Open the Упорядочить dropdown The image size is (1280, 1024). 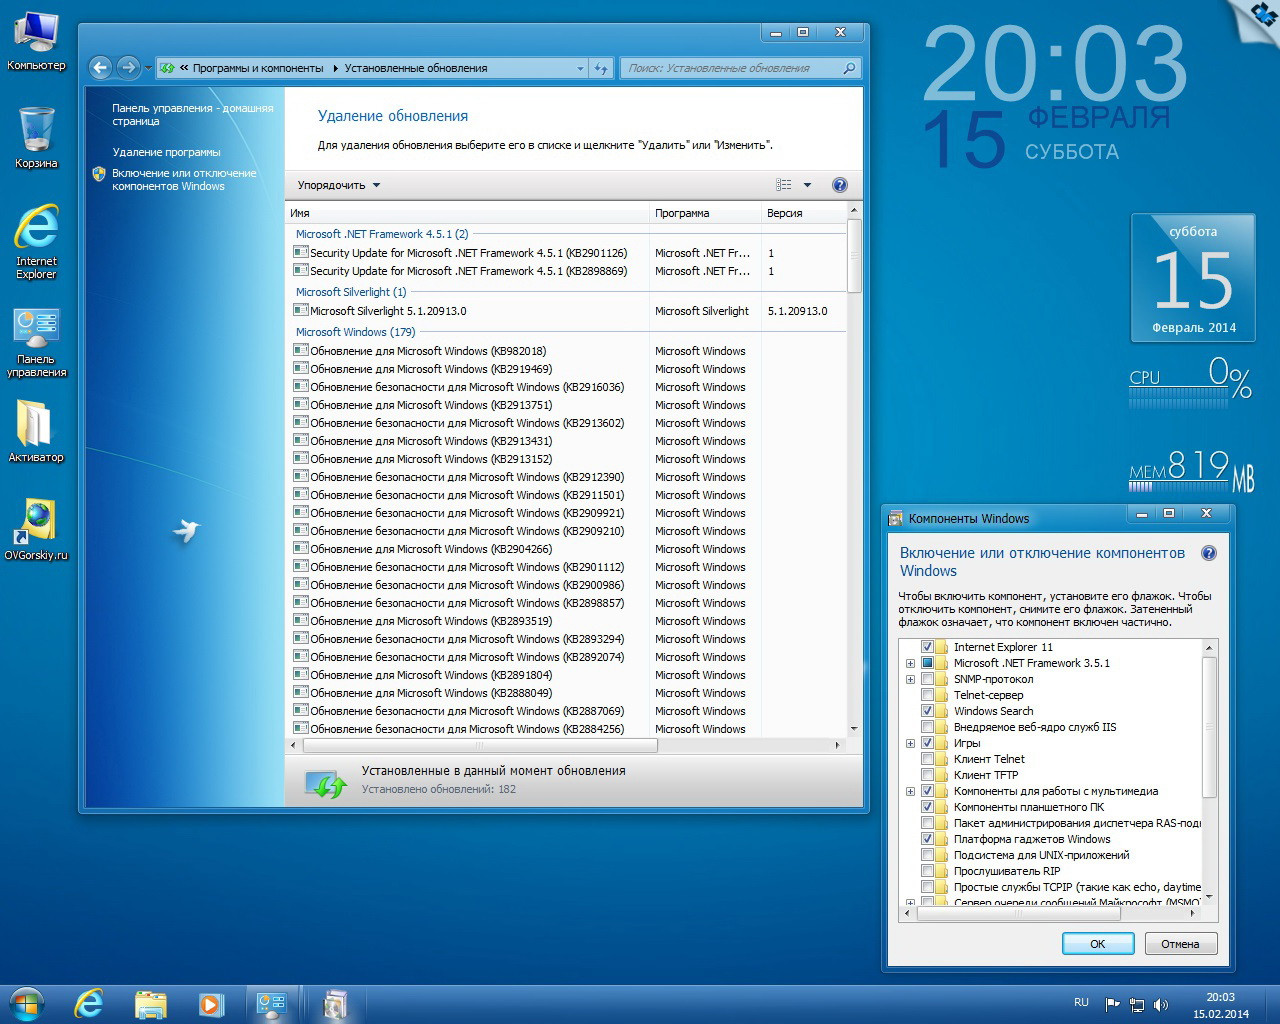click(339, 185)
